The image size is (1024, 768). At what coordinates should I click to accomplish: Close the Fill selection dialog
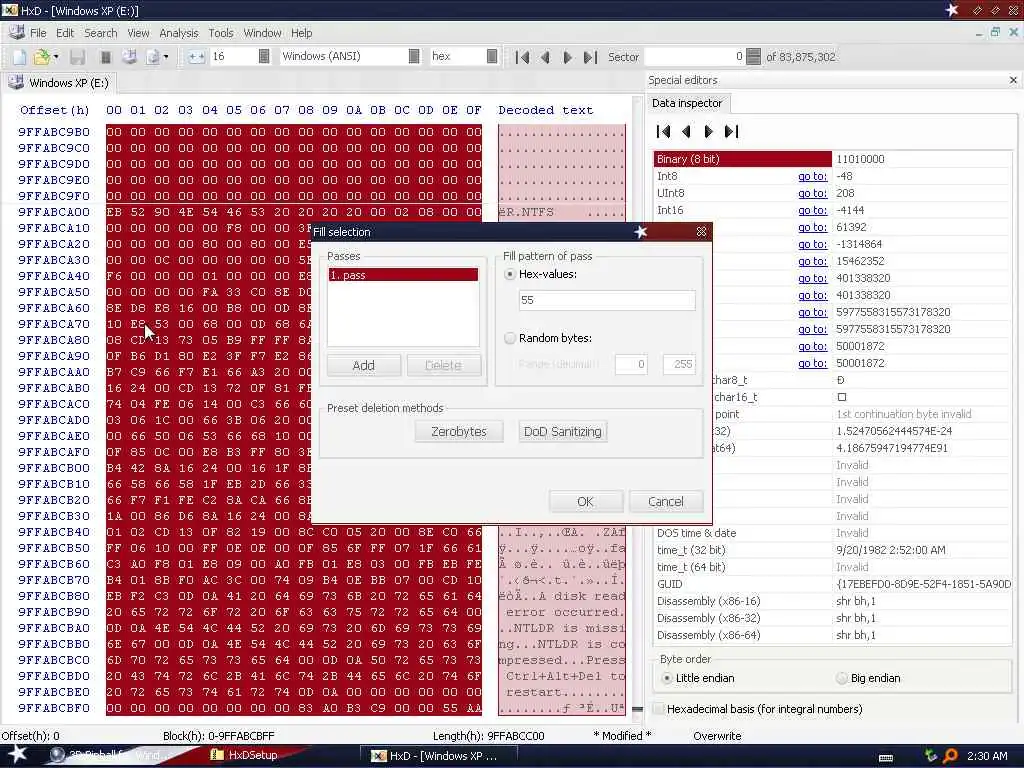pyautogui.click(x=701, y=232)
